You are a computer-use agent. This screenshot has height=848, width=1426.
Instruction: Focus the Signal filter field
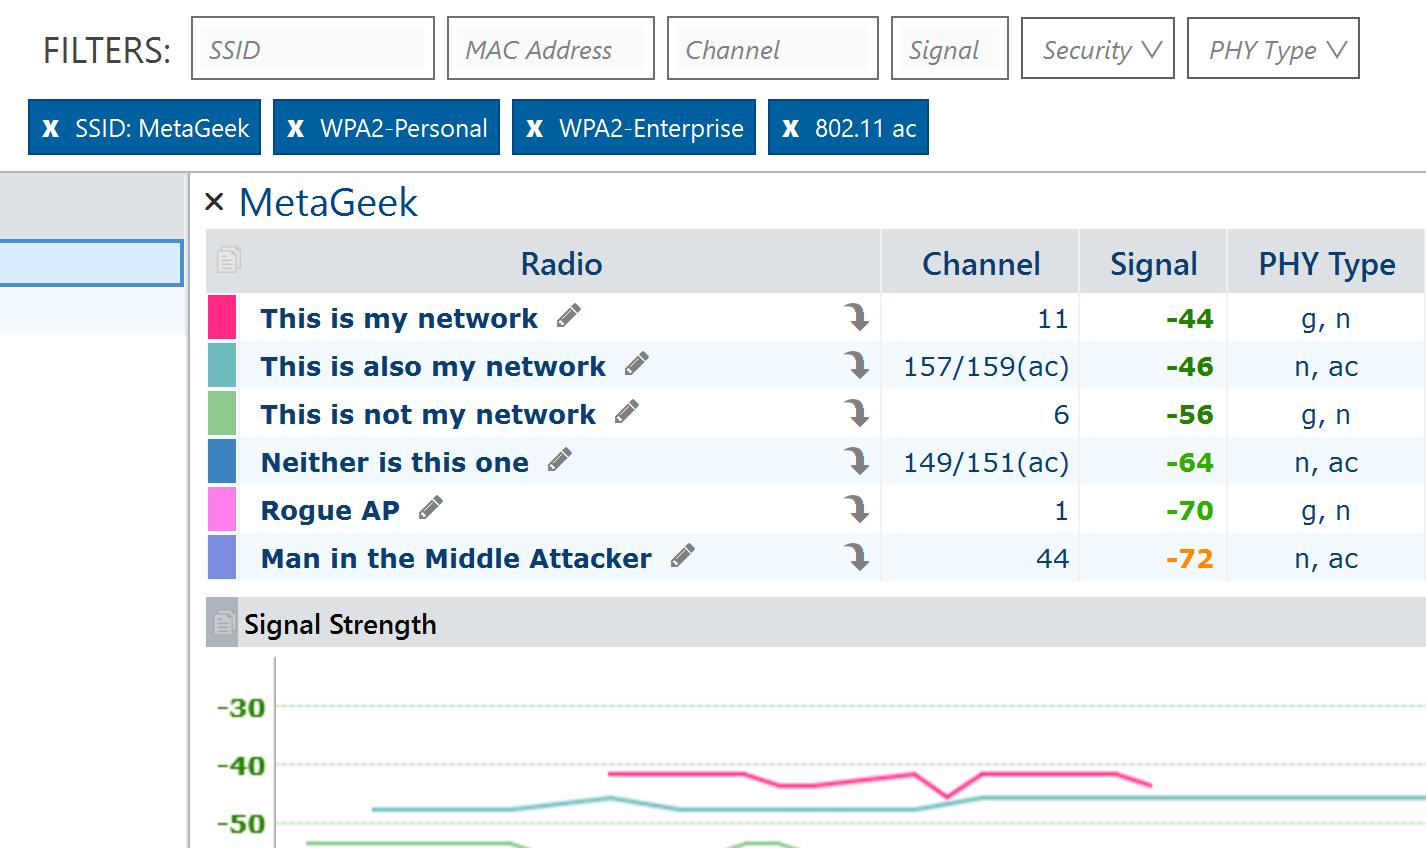pos(950,48)
